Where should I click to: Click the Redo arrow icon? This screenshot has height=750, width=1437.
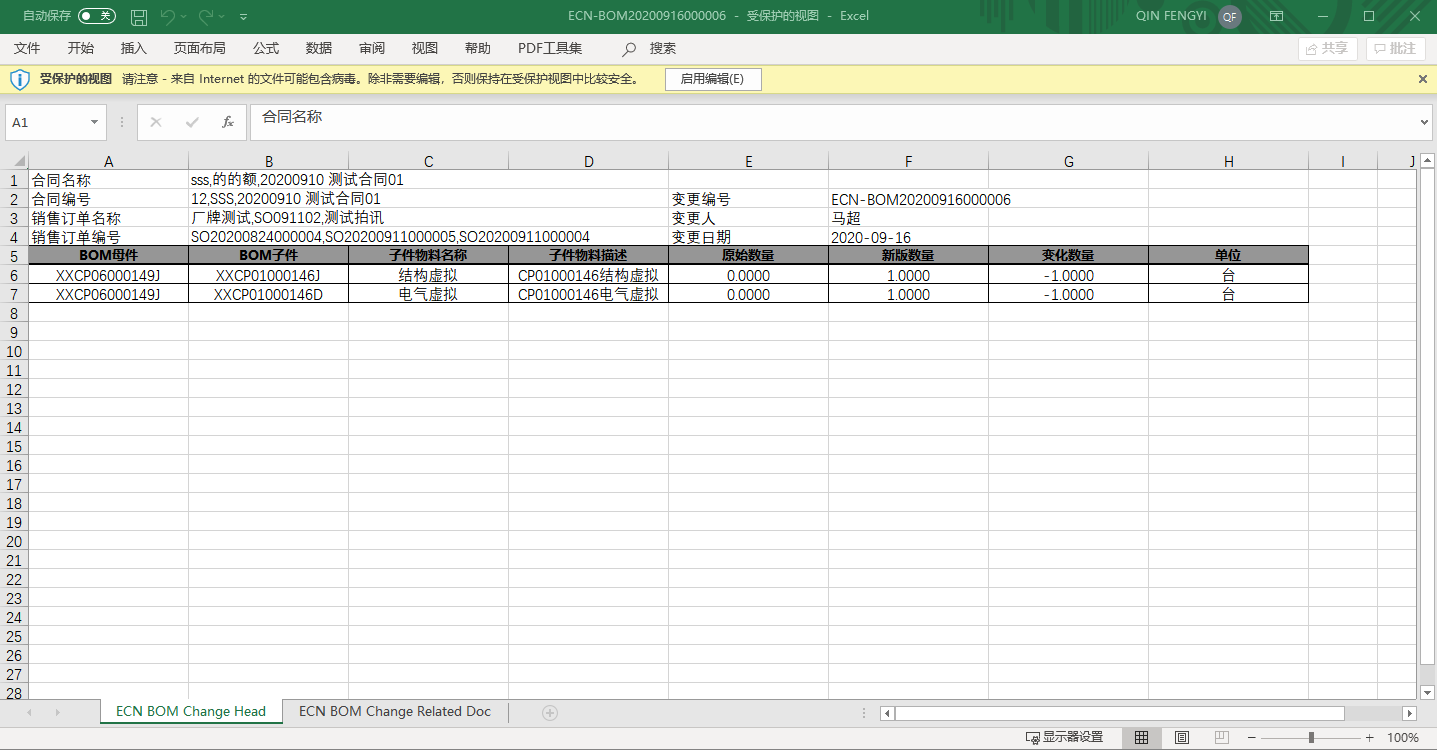206,17
